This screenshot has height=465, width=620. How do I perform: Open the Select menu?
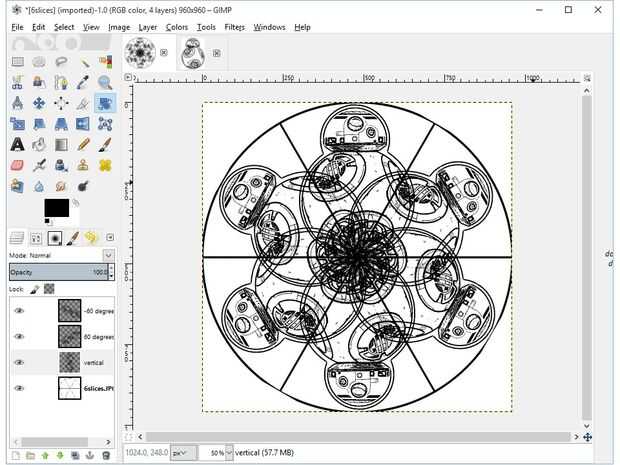(x=64, y=27)
